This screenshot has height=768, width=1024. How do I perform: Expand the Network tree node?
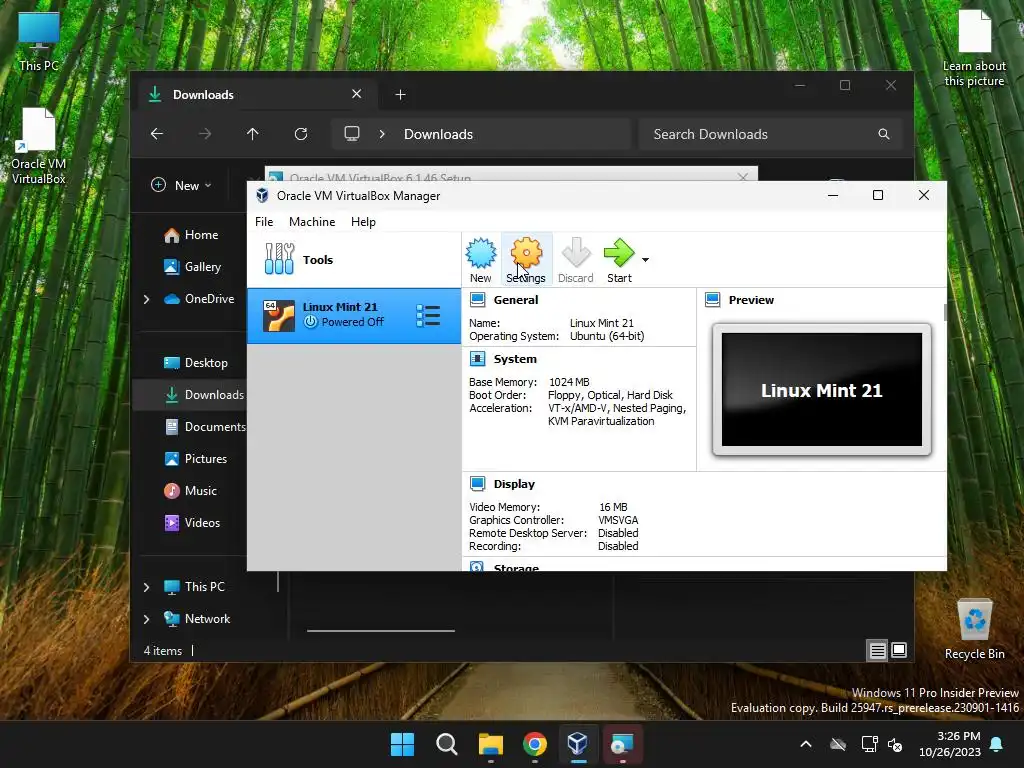tap(146, 619)
